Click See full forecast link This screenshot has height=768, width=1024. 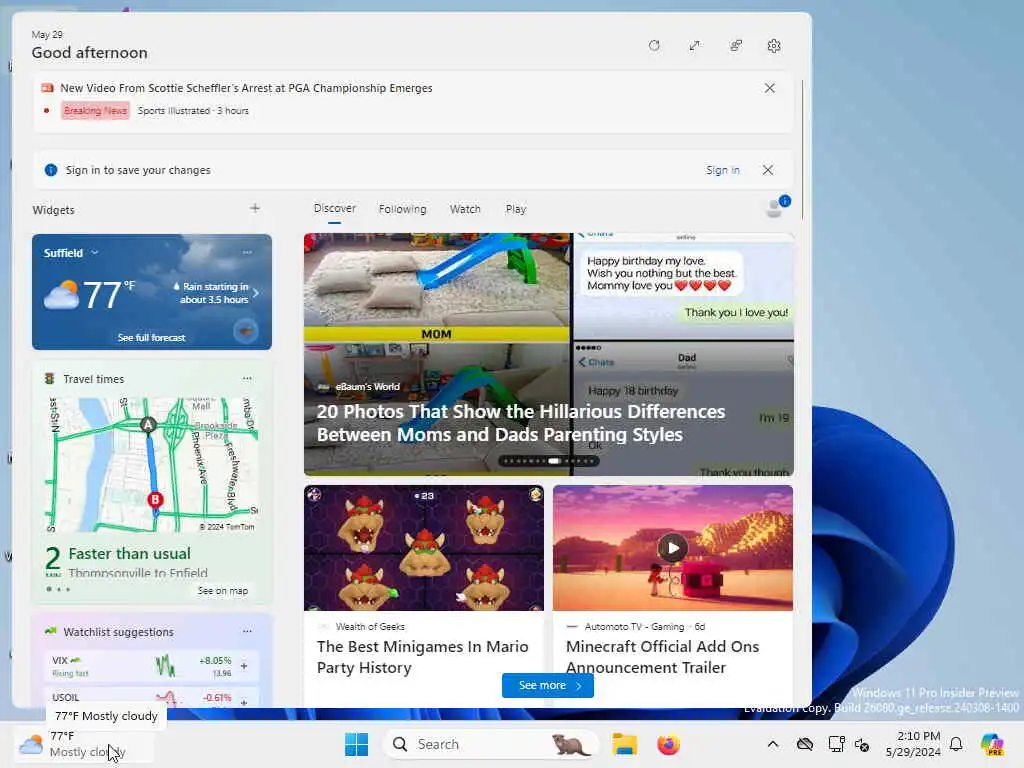click(152, 338)
